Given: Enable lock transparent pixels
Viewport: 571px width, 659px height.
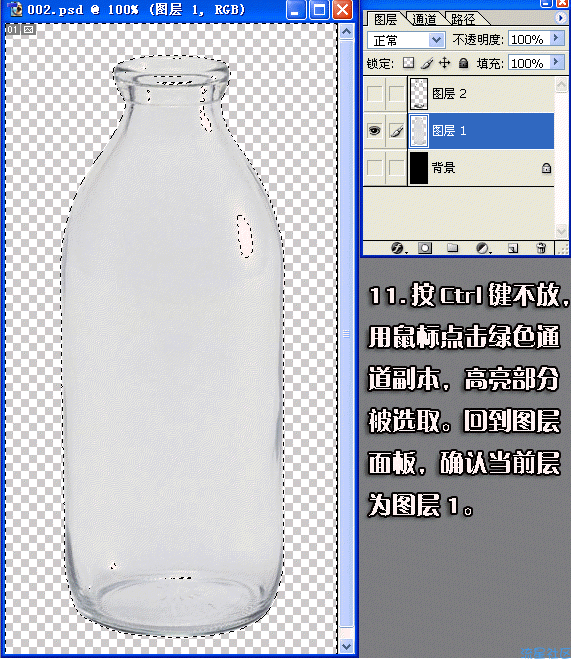Looking at the screenshot, I should 408,63.
